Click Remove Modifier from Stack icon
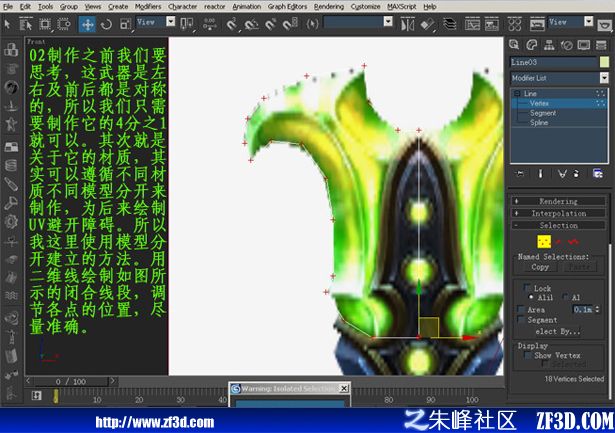The height and width of the screenshot is (433, 615). point(576,173)
